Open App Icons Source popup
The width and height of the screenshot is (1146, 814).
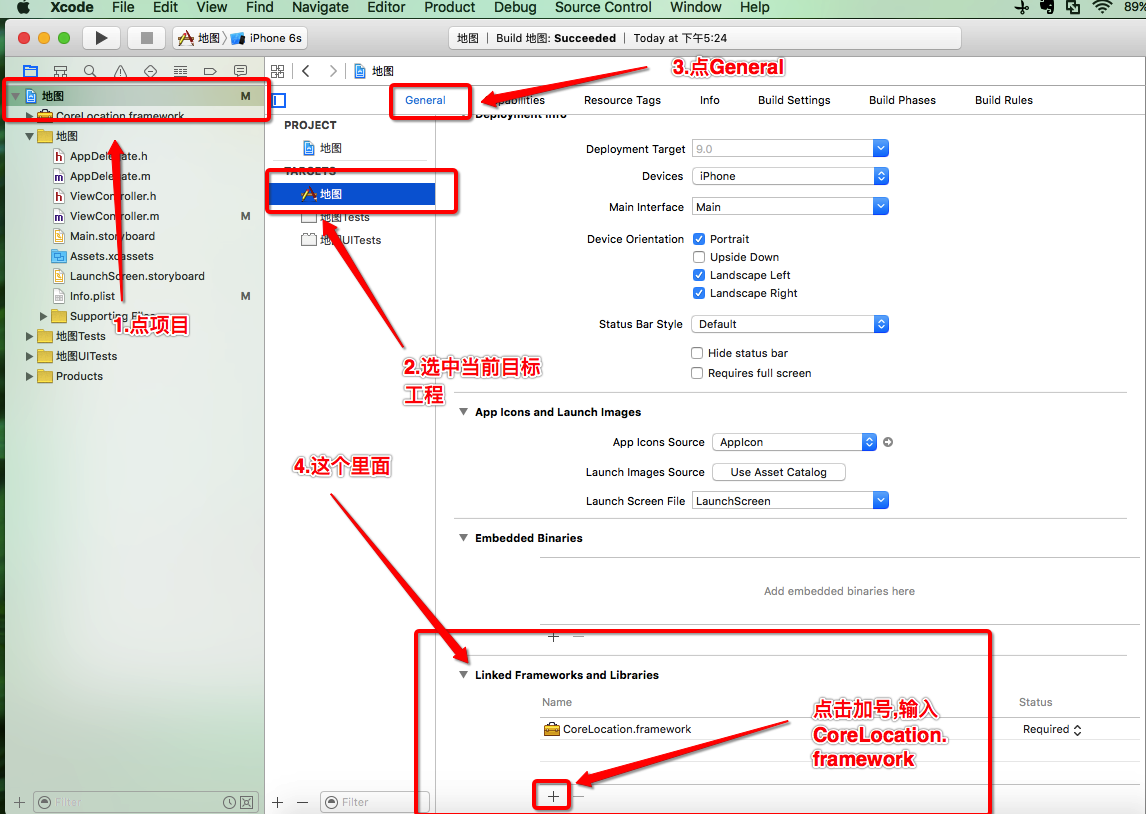click(794, 442)
